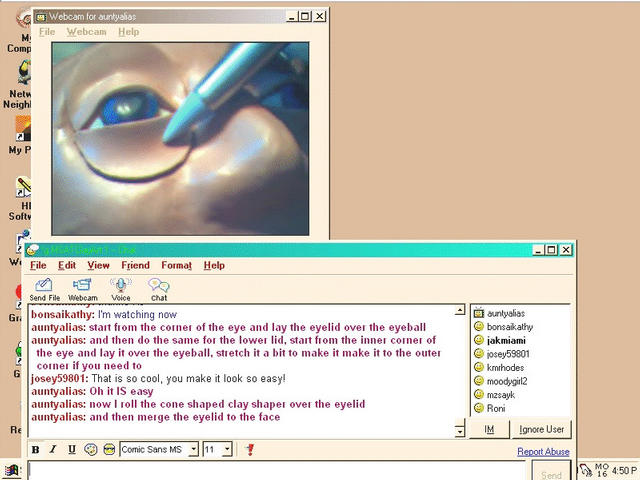Open the Help menu in chat window
The width and height of the screenshot is (640, 480).
click(214, 265)
